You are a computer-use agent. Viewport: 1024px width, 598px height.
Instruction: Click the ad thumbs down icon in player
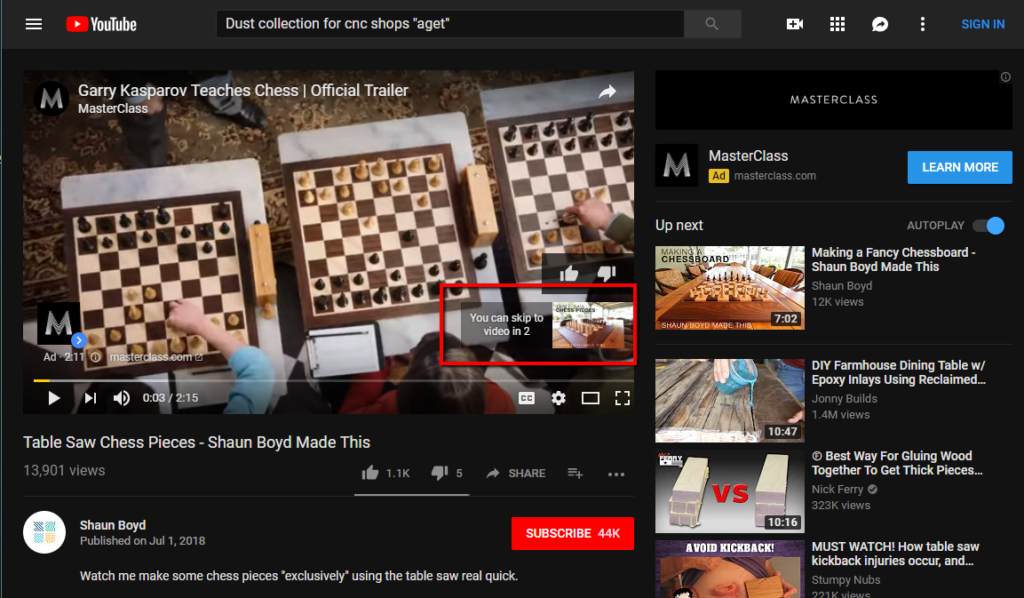coord(607,273)
